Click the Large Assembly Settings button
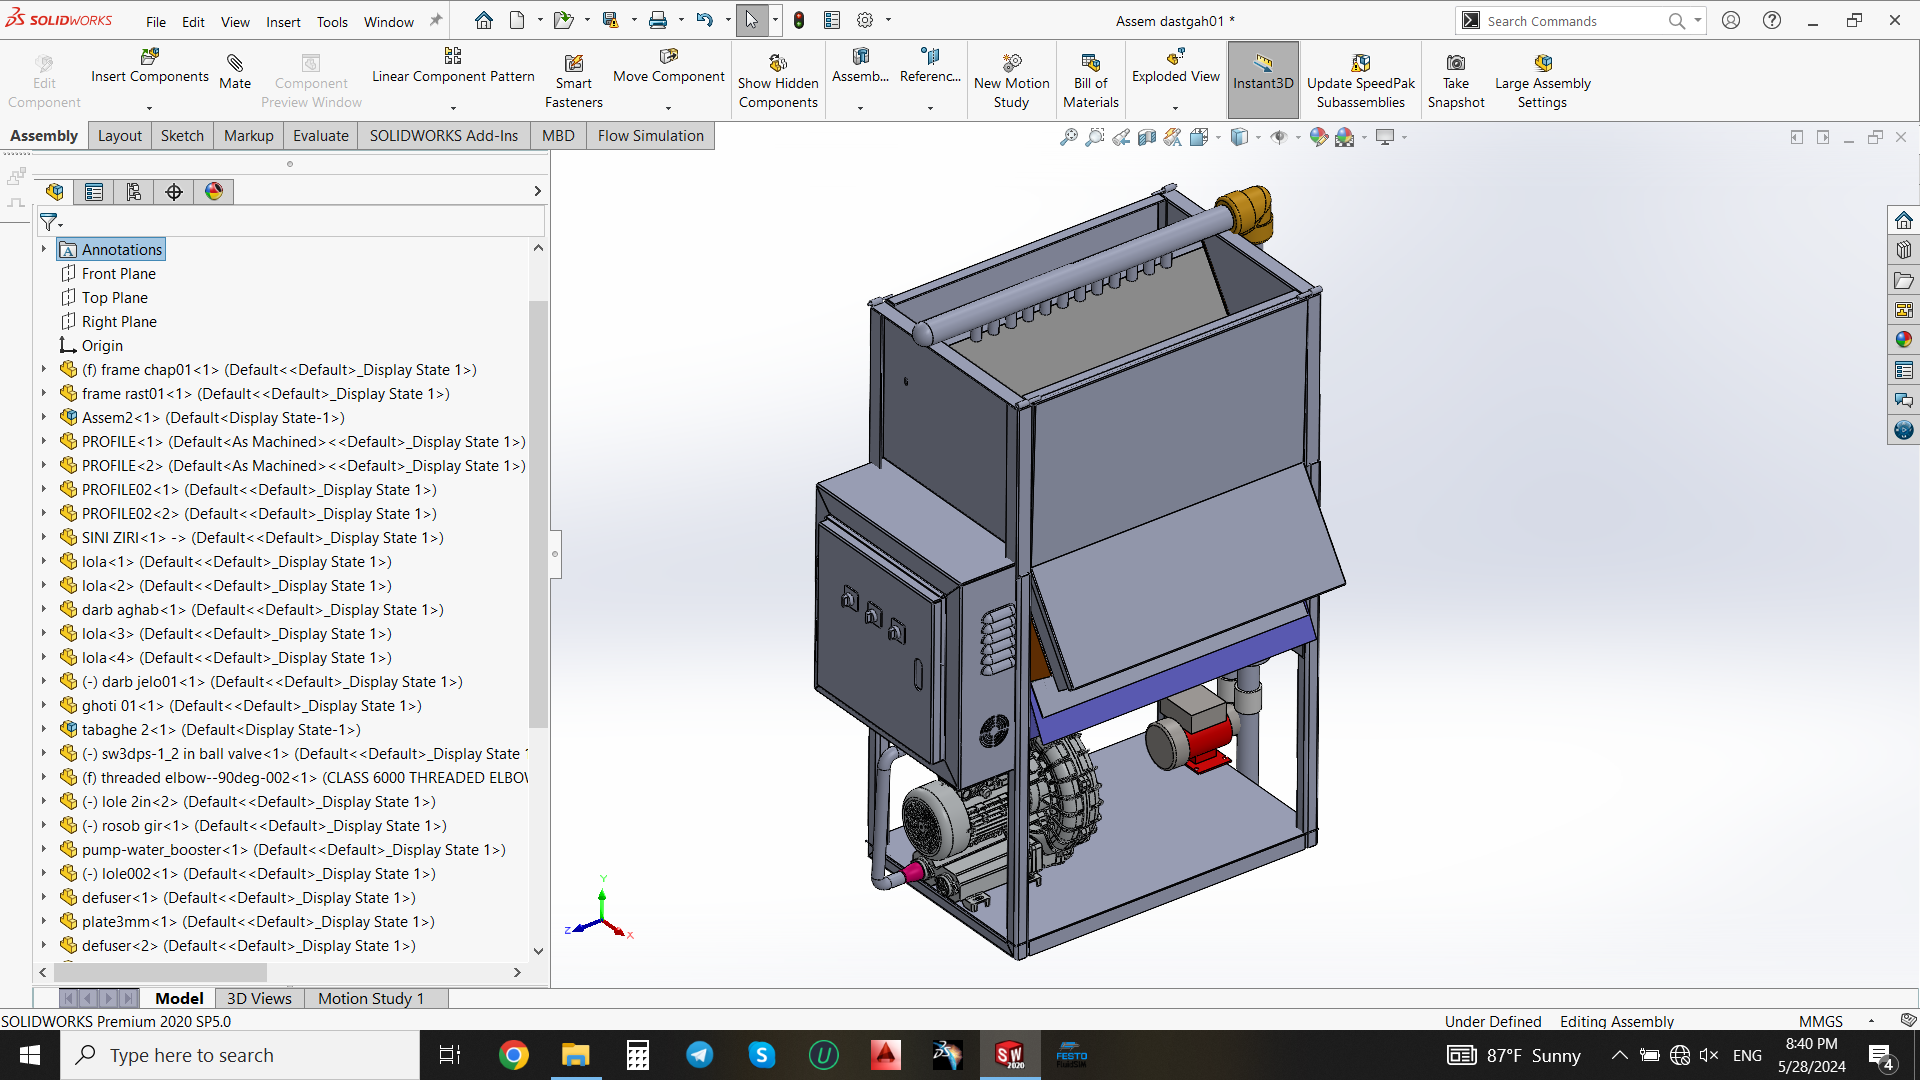 (x=1542, y=82)
